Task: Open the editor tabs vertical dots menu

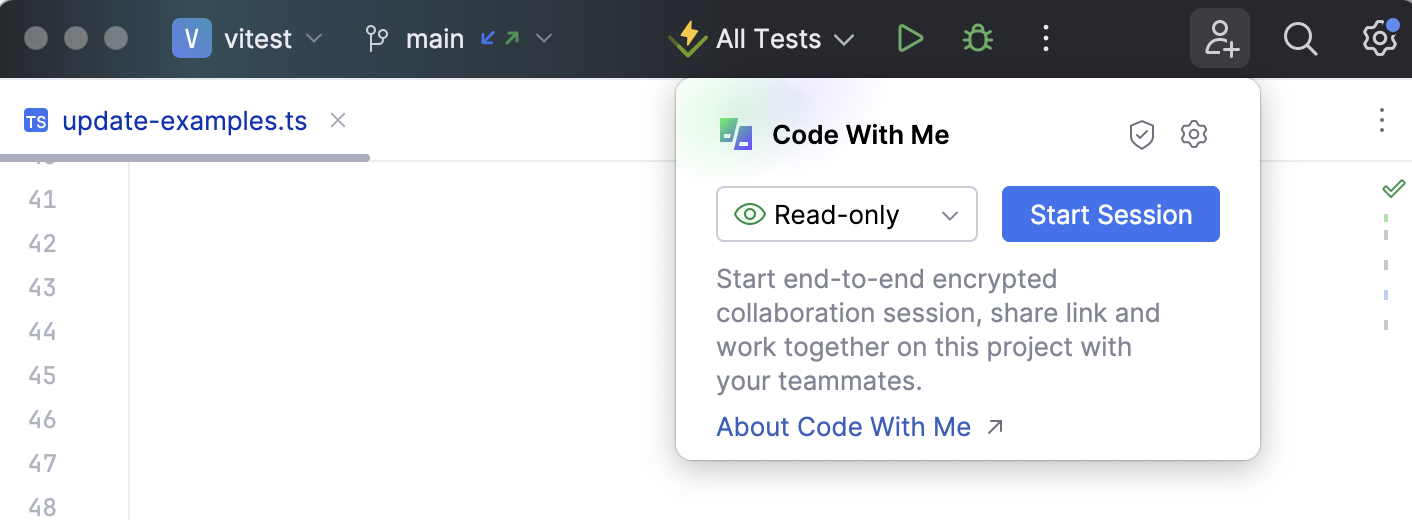Action: click(1382, 121)
